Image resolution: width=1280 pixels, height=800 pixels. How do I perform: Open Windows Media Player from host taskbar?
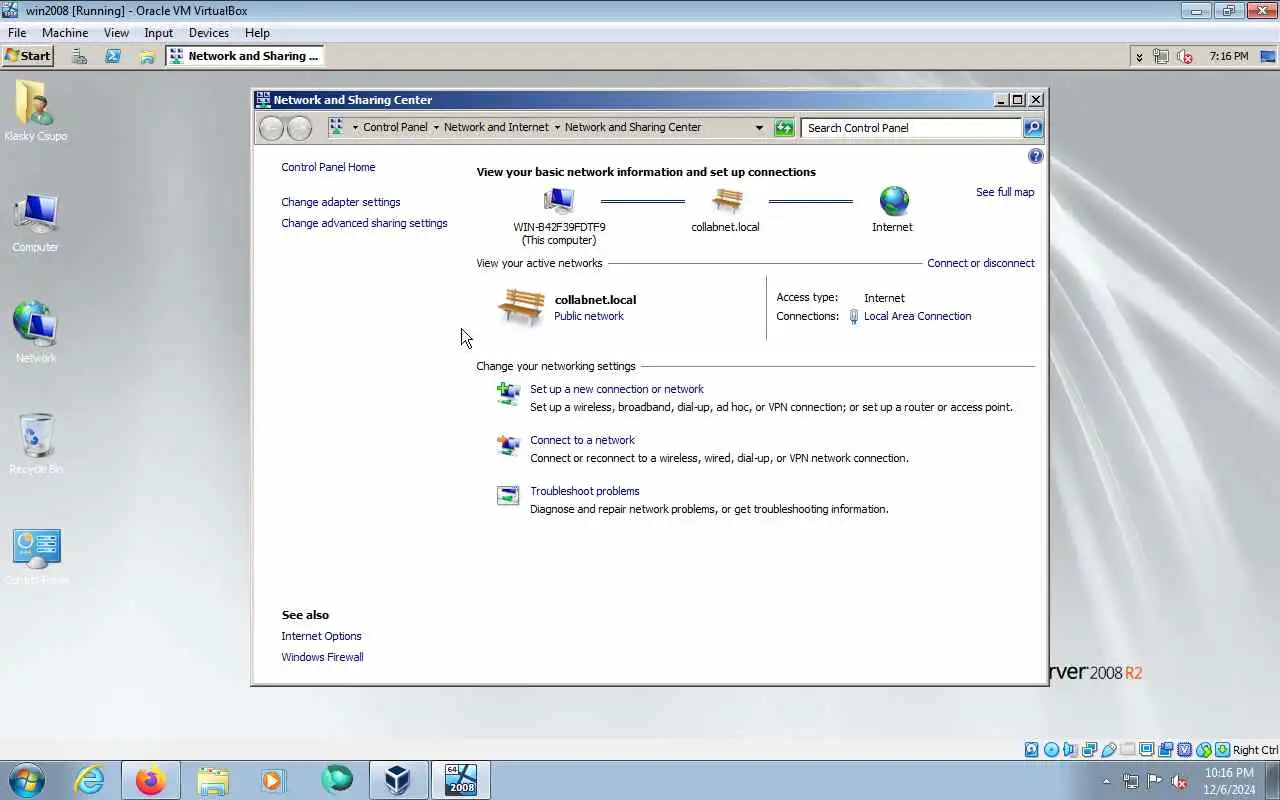coord(273,780)
